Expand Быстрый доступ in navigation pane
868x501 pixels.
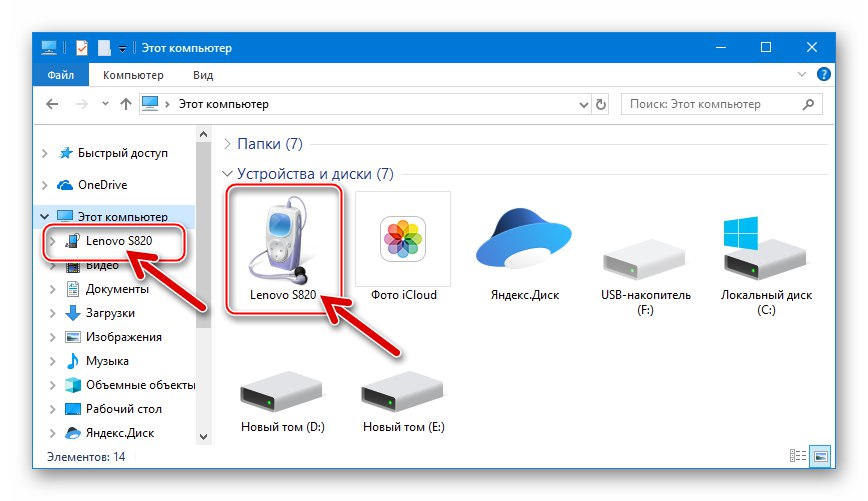(x=45, y=153)
